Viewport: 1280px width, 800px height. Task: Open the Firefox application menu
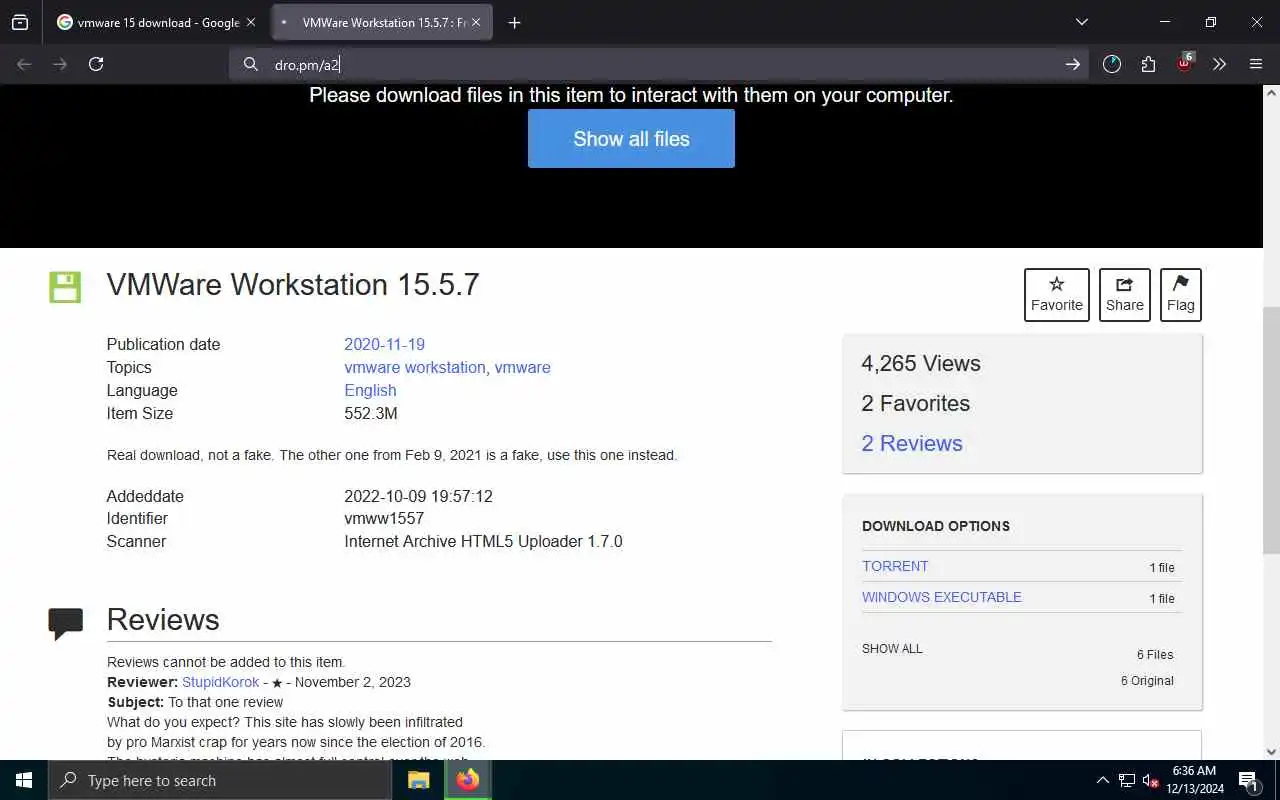click(1256, 64)
